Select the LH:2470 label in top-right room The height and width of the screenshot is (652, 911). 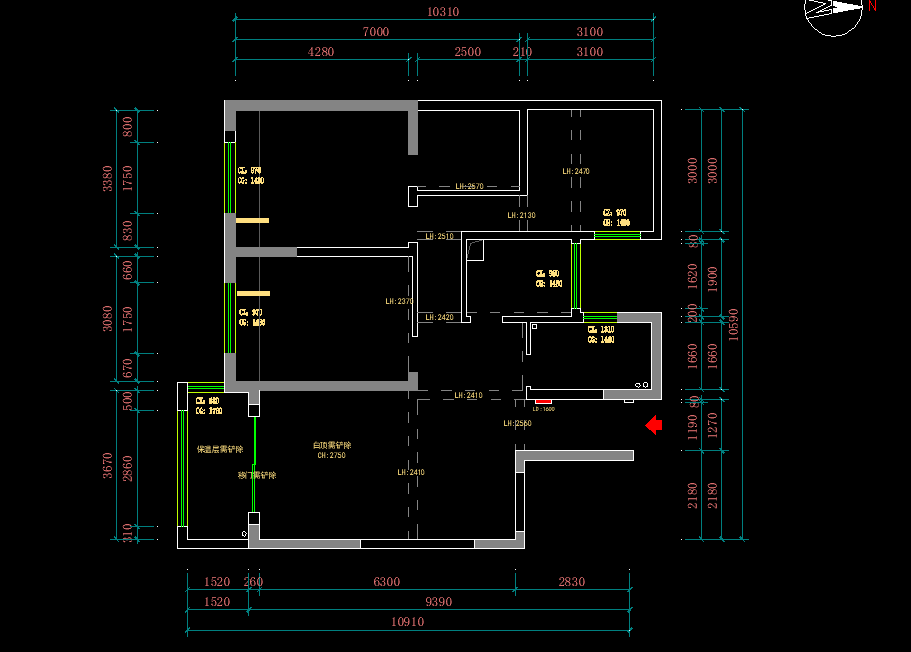pyautogui.click(x=576, y=171)
